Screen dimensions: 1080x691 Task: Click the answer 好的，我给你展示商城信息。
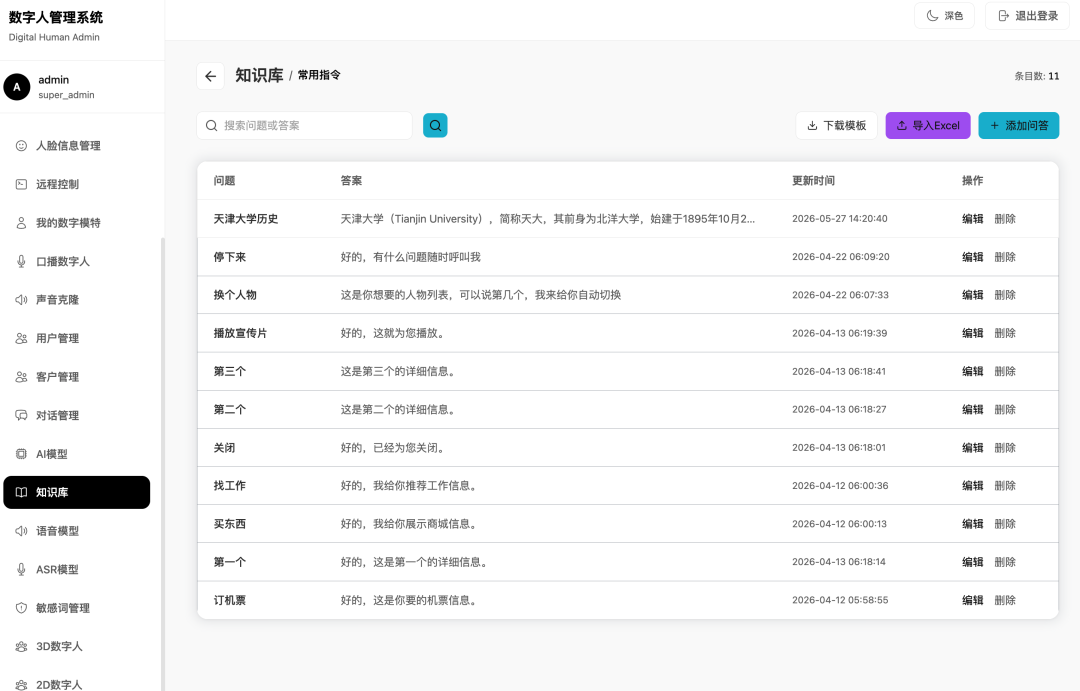(411, 524)
